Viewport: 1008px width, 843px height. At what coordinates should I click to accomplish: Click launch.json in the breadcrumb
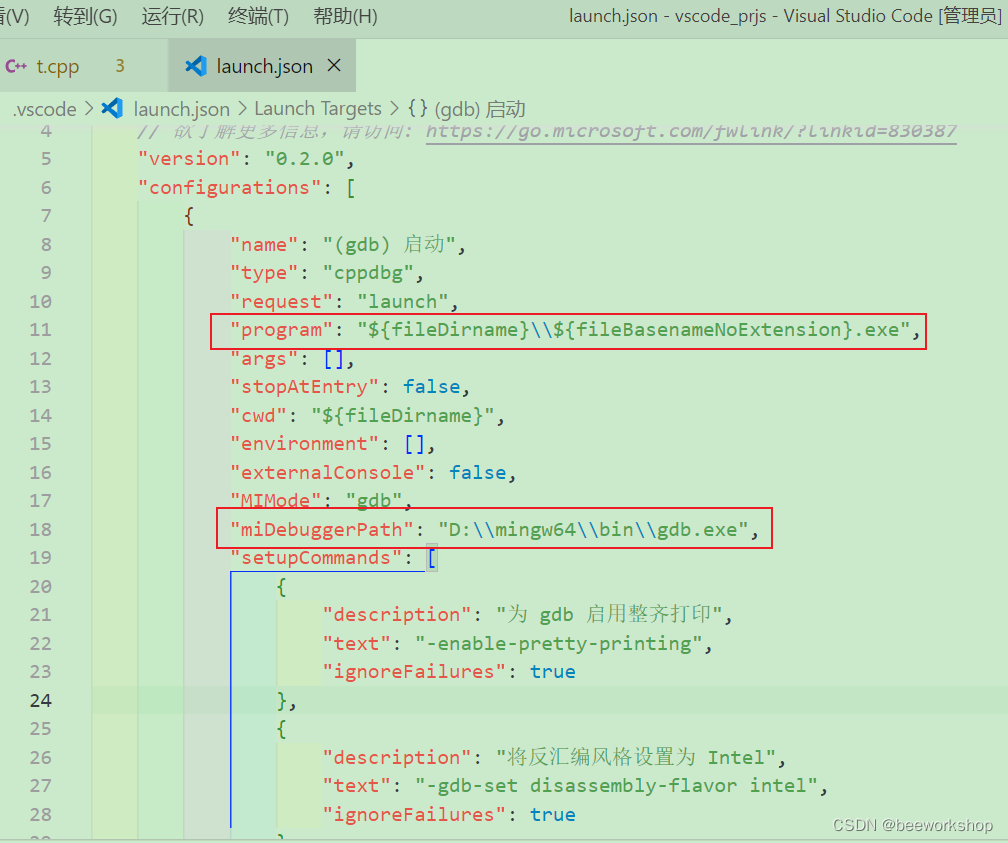click(x=181, y=109)
